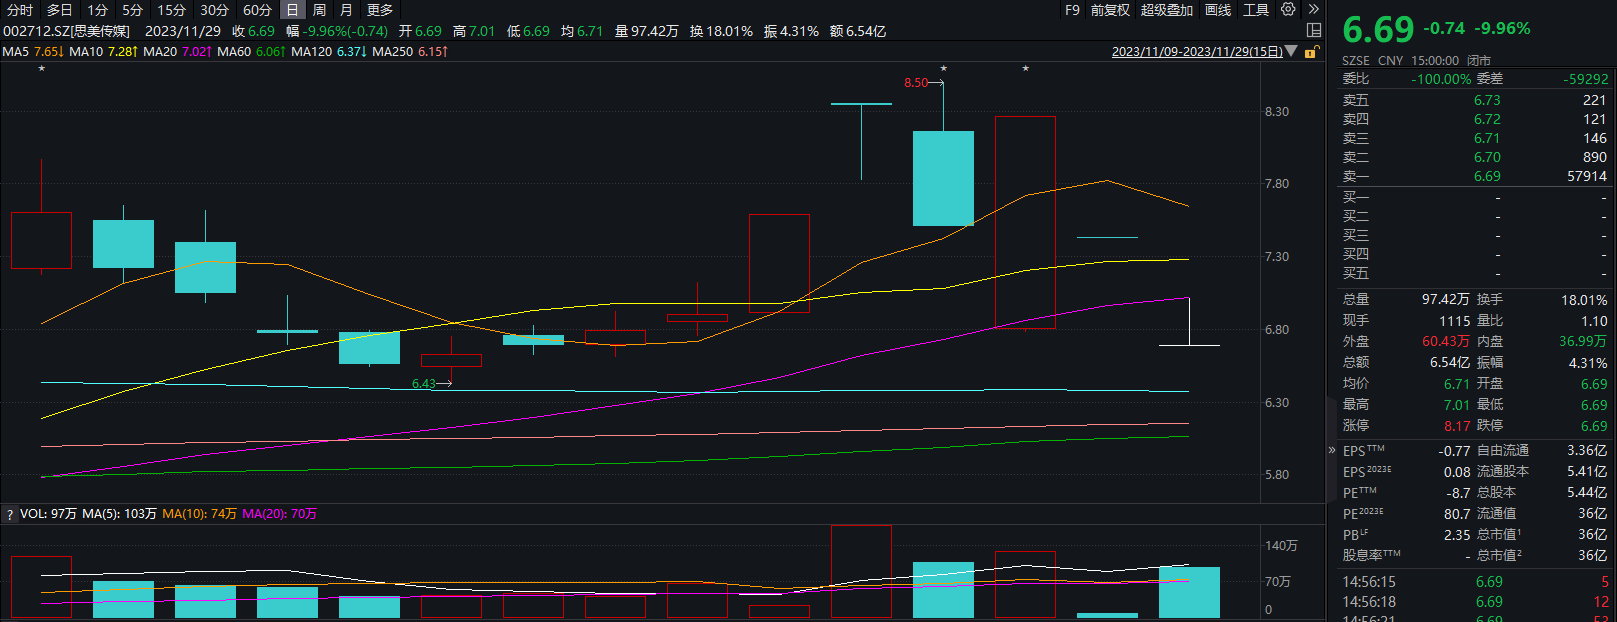The width and height of the screenshot is (1617, 622).
Task: Select the 15分 period tab
Action: click(171, 10)
